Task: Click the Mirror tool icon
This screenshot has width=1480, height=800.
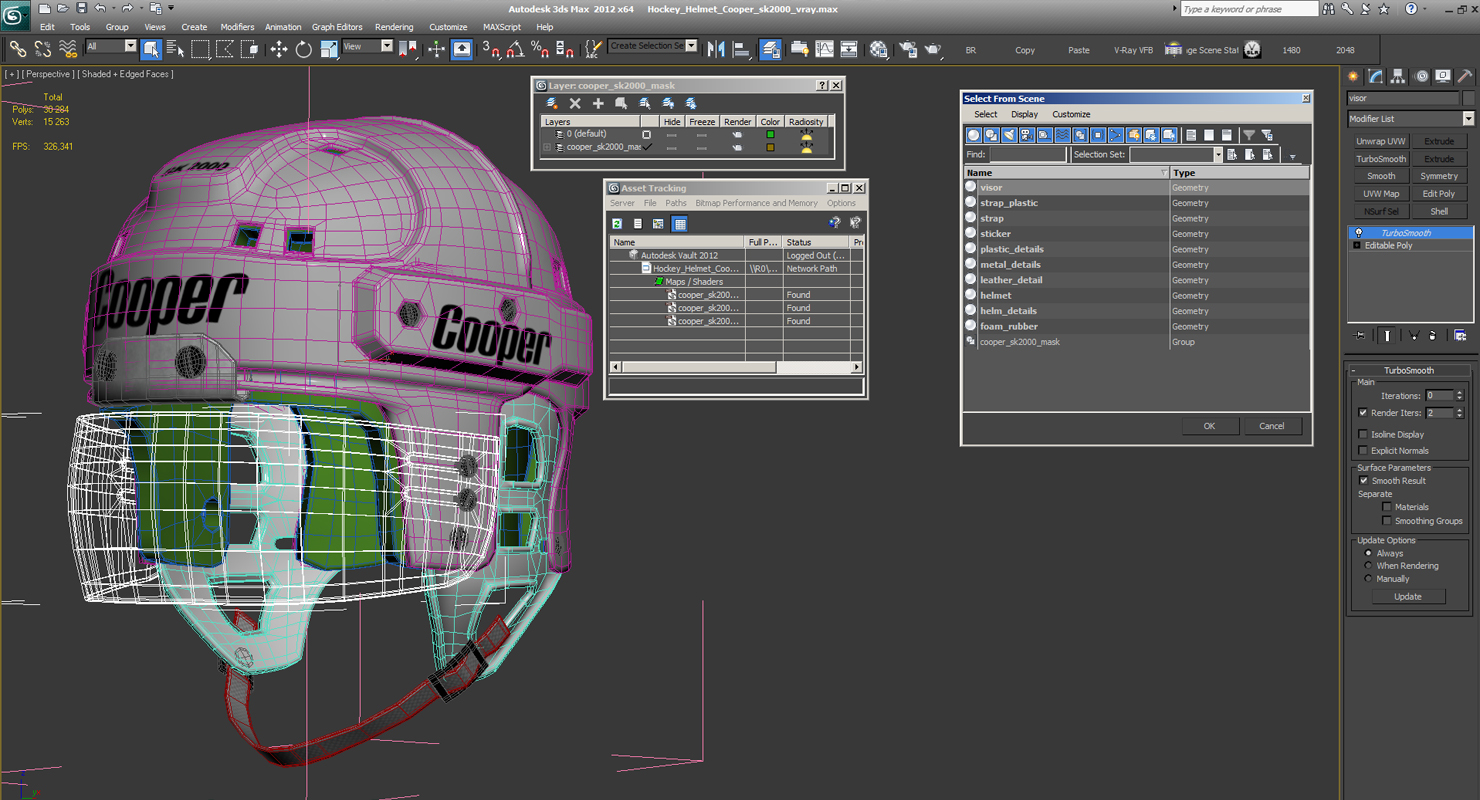Action: (x=716, y=49)
